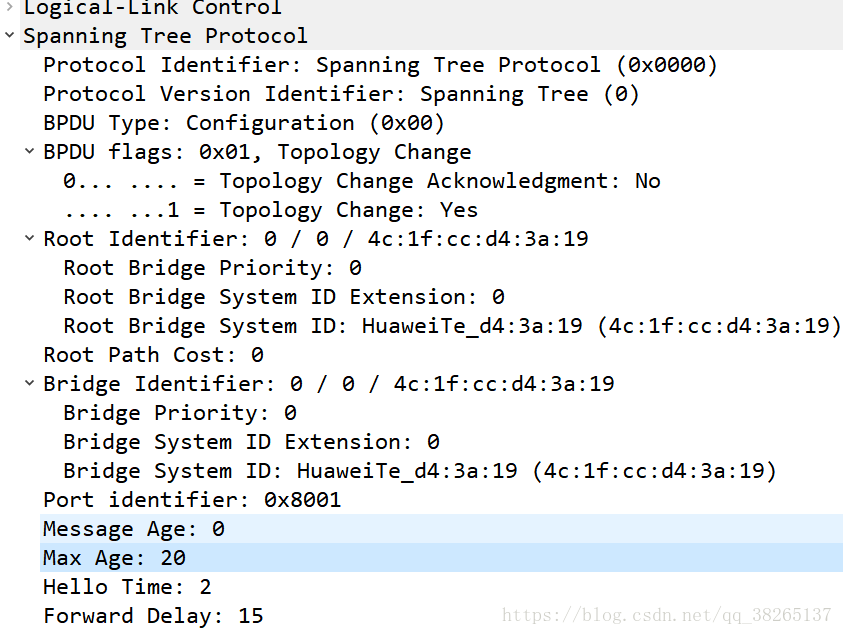The height and width of the screenshot is (635, 843).
Task: Select Root Bridge System ID Extension
Action: [x=283, y=297]
